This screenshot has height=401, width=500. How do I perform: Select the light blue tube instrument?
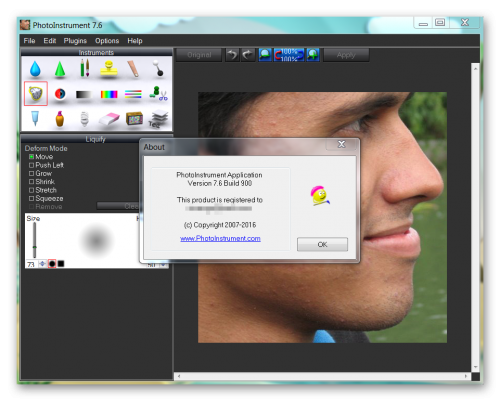(x=35, y=119)
